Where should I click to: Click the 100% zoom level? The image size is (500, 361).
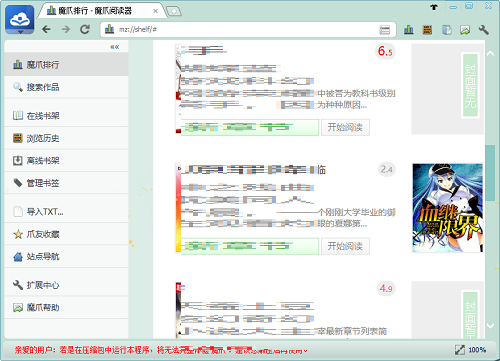[477, 350]
